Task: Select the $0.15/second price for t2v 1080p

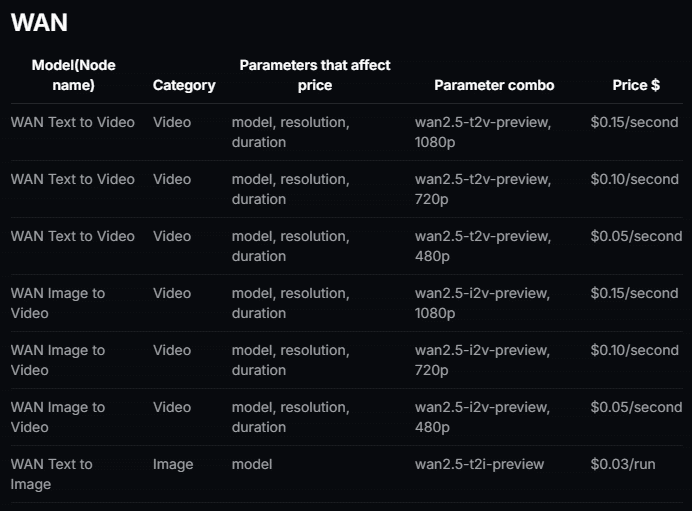Action: click(634, 122)
